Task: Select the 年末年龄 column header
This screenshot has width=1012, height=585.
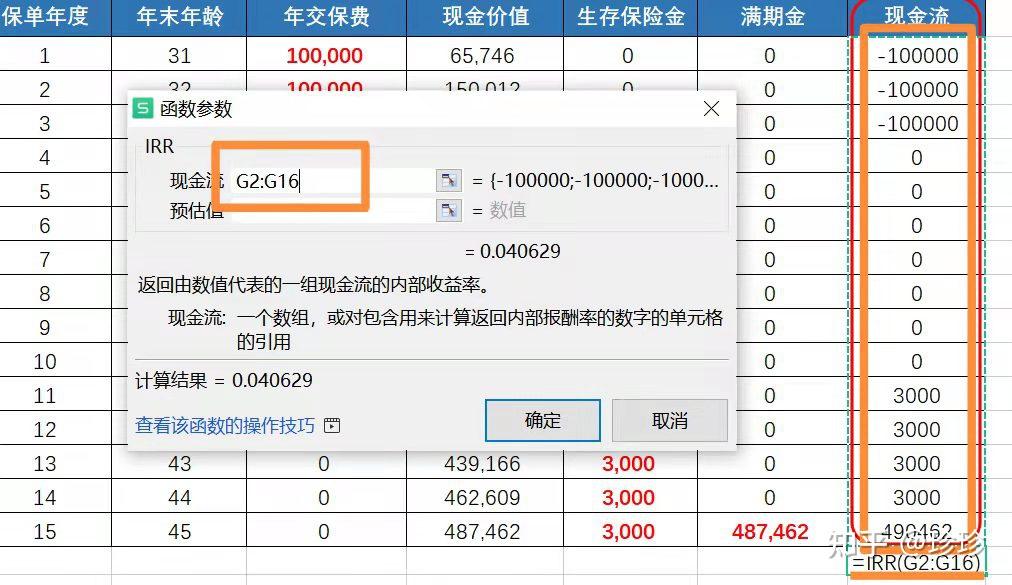Action: (x=179, y=17)
